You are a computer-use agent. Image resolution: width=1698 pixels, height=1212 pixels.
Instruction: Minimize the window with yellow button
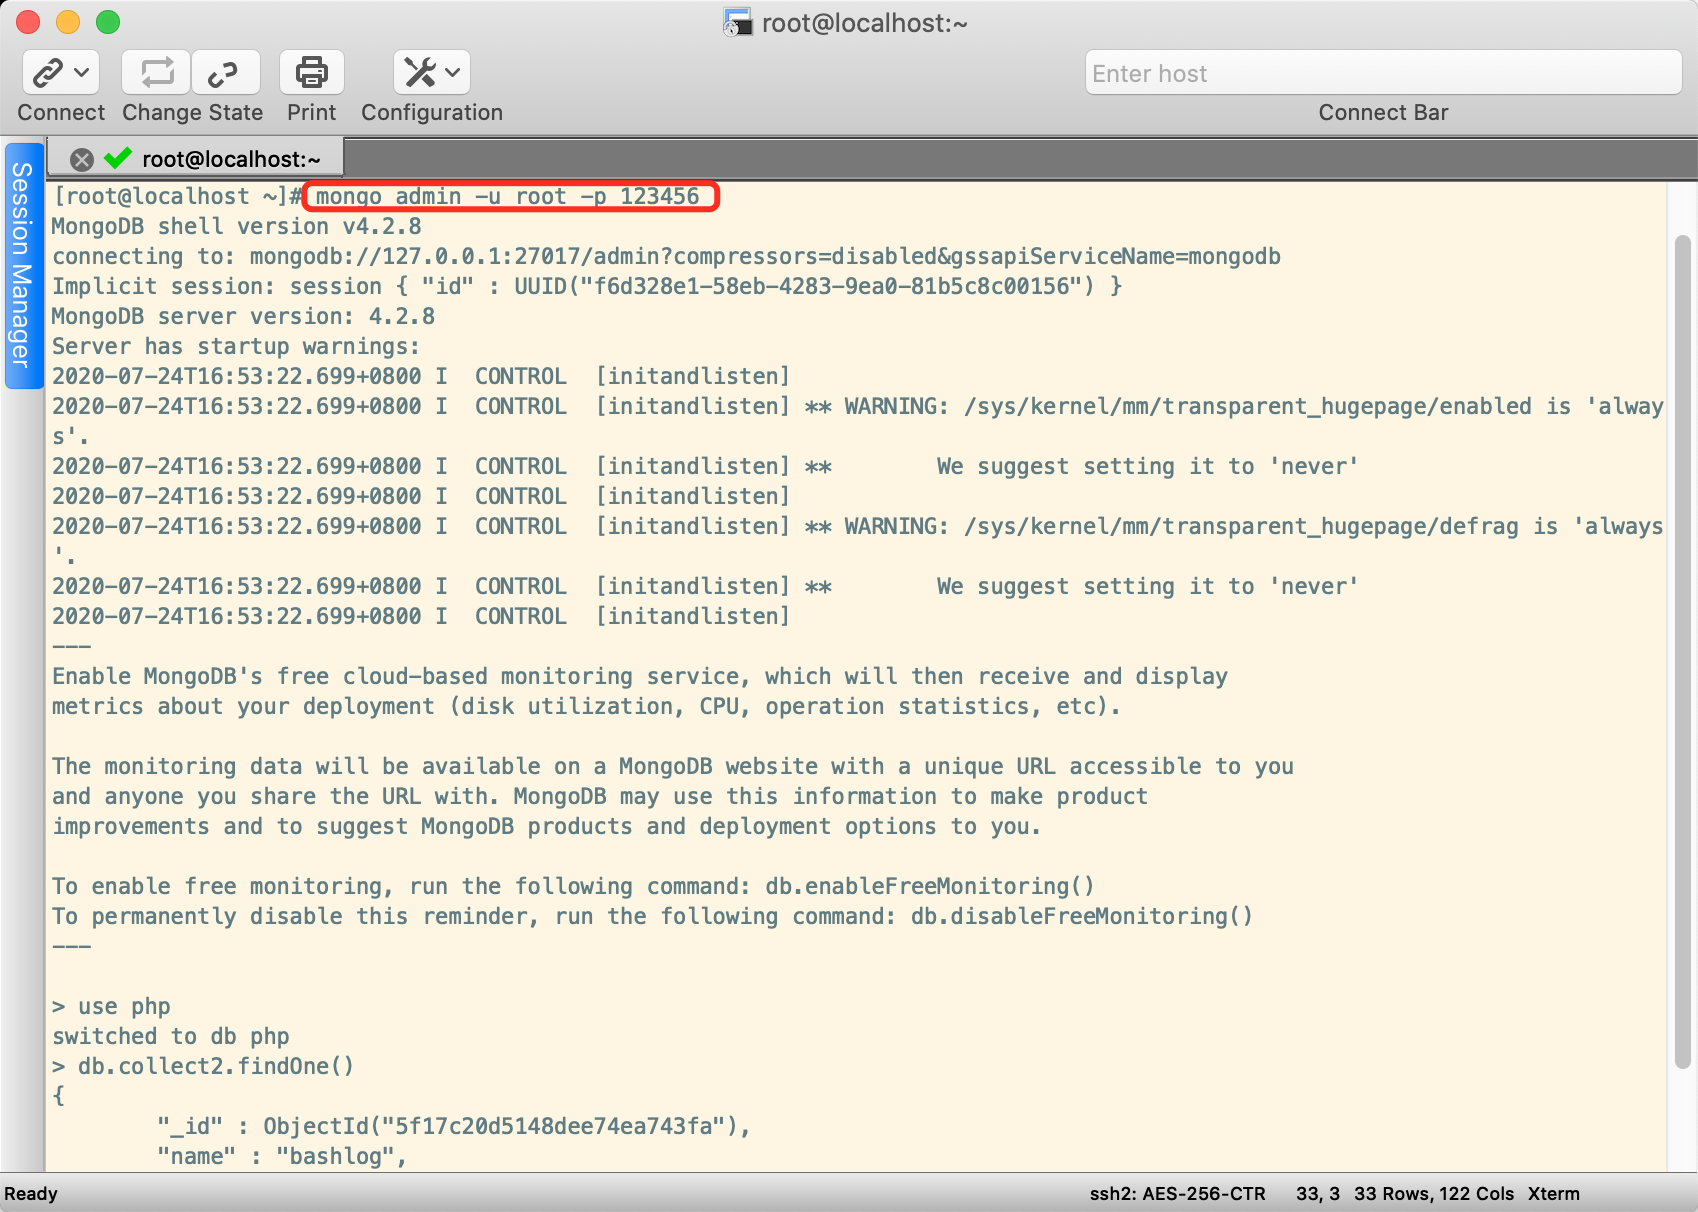(x=68, y=22)
